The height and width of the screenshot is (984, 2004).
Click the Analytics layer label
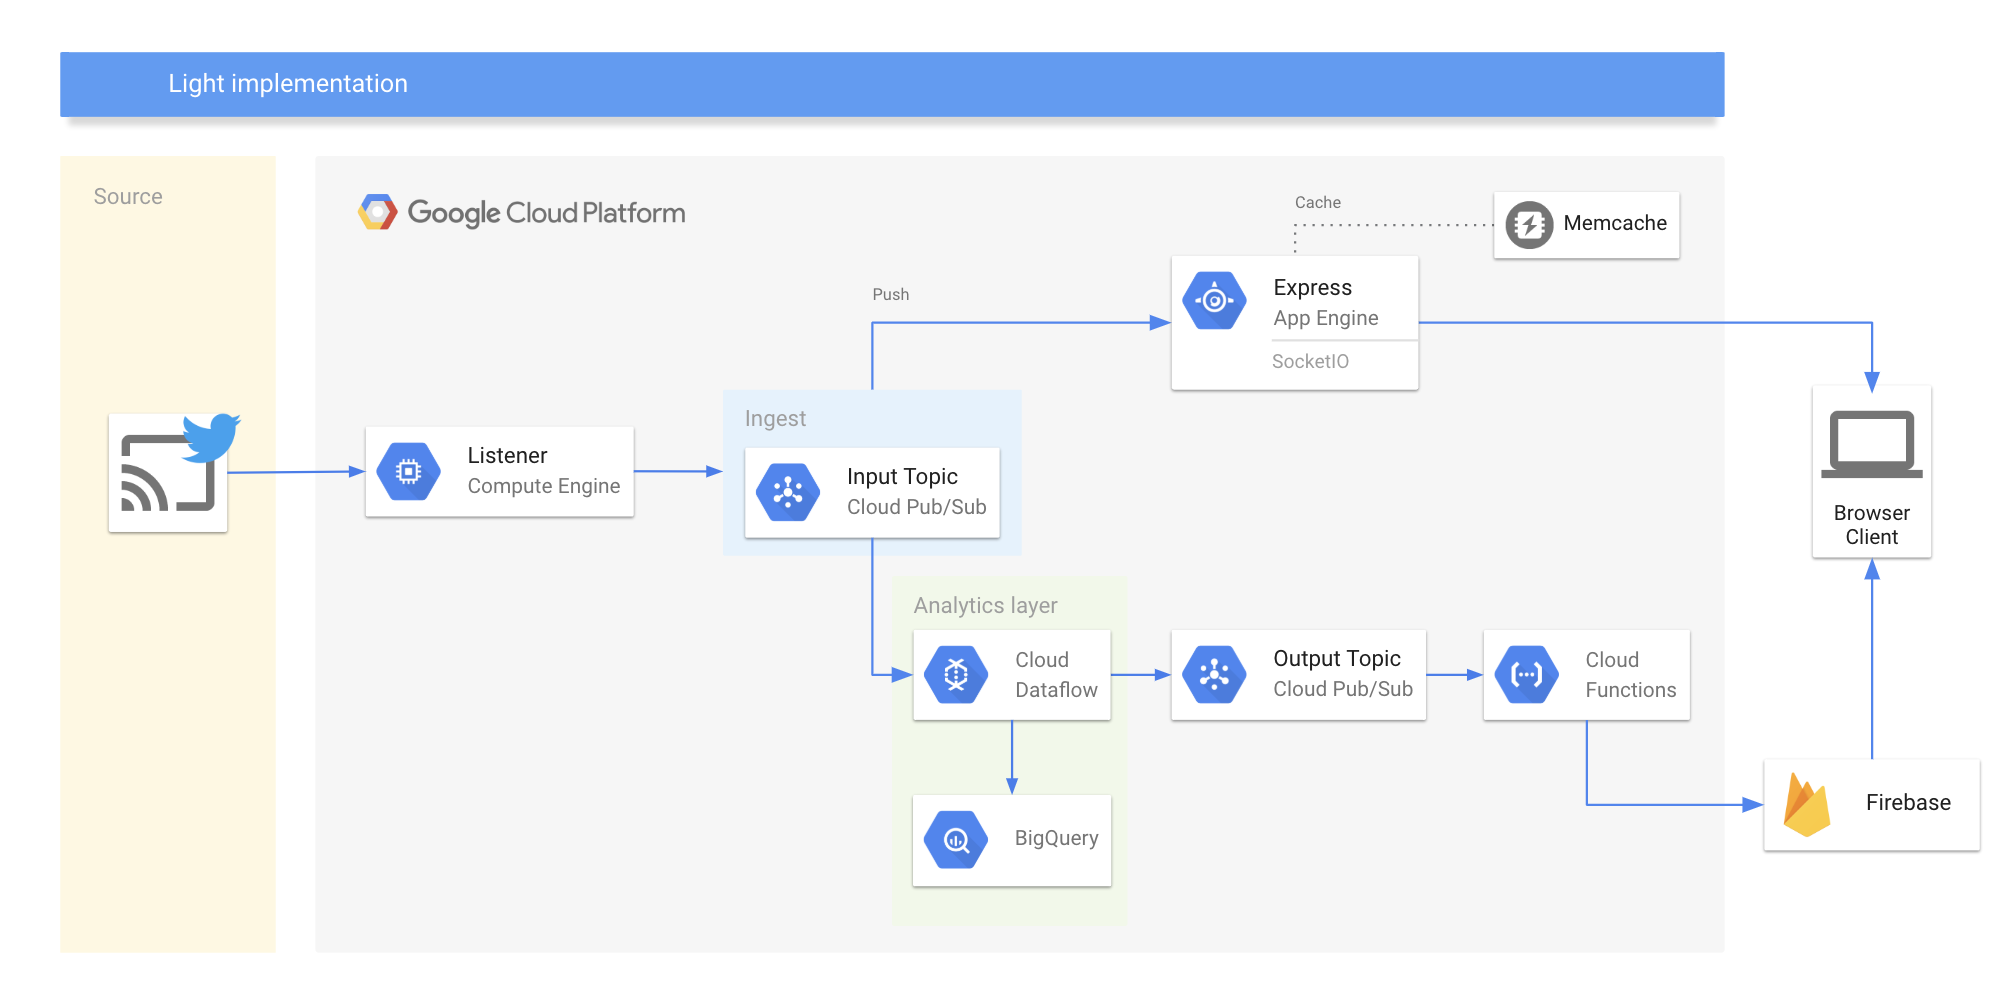[985, 606]
